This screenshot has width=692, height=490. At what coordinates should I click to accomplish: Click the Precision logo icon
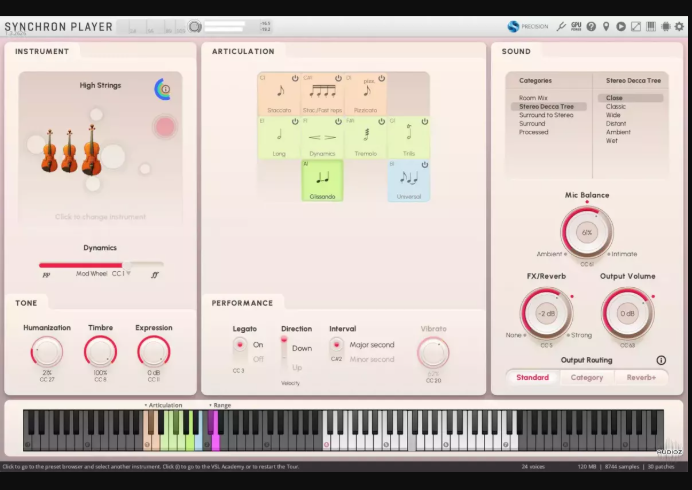(513, 26)
